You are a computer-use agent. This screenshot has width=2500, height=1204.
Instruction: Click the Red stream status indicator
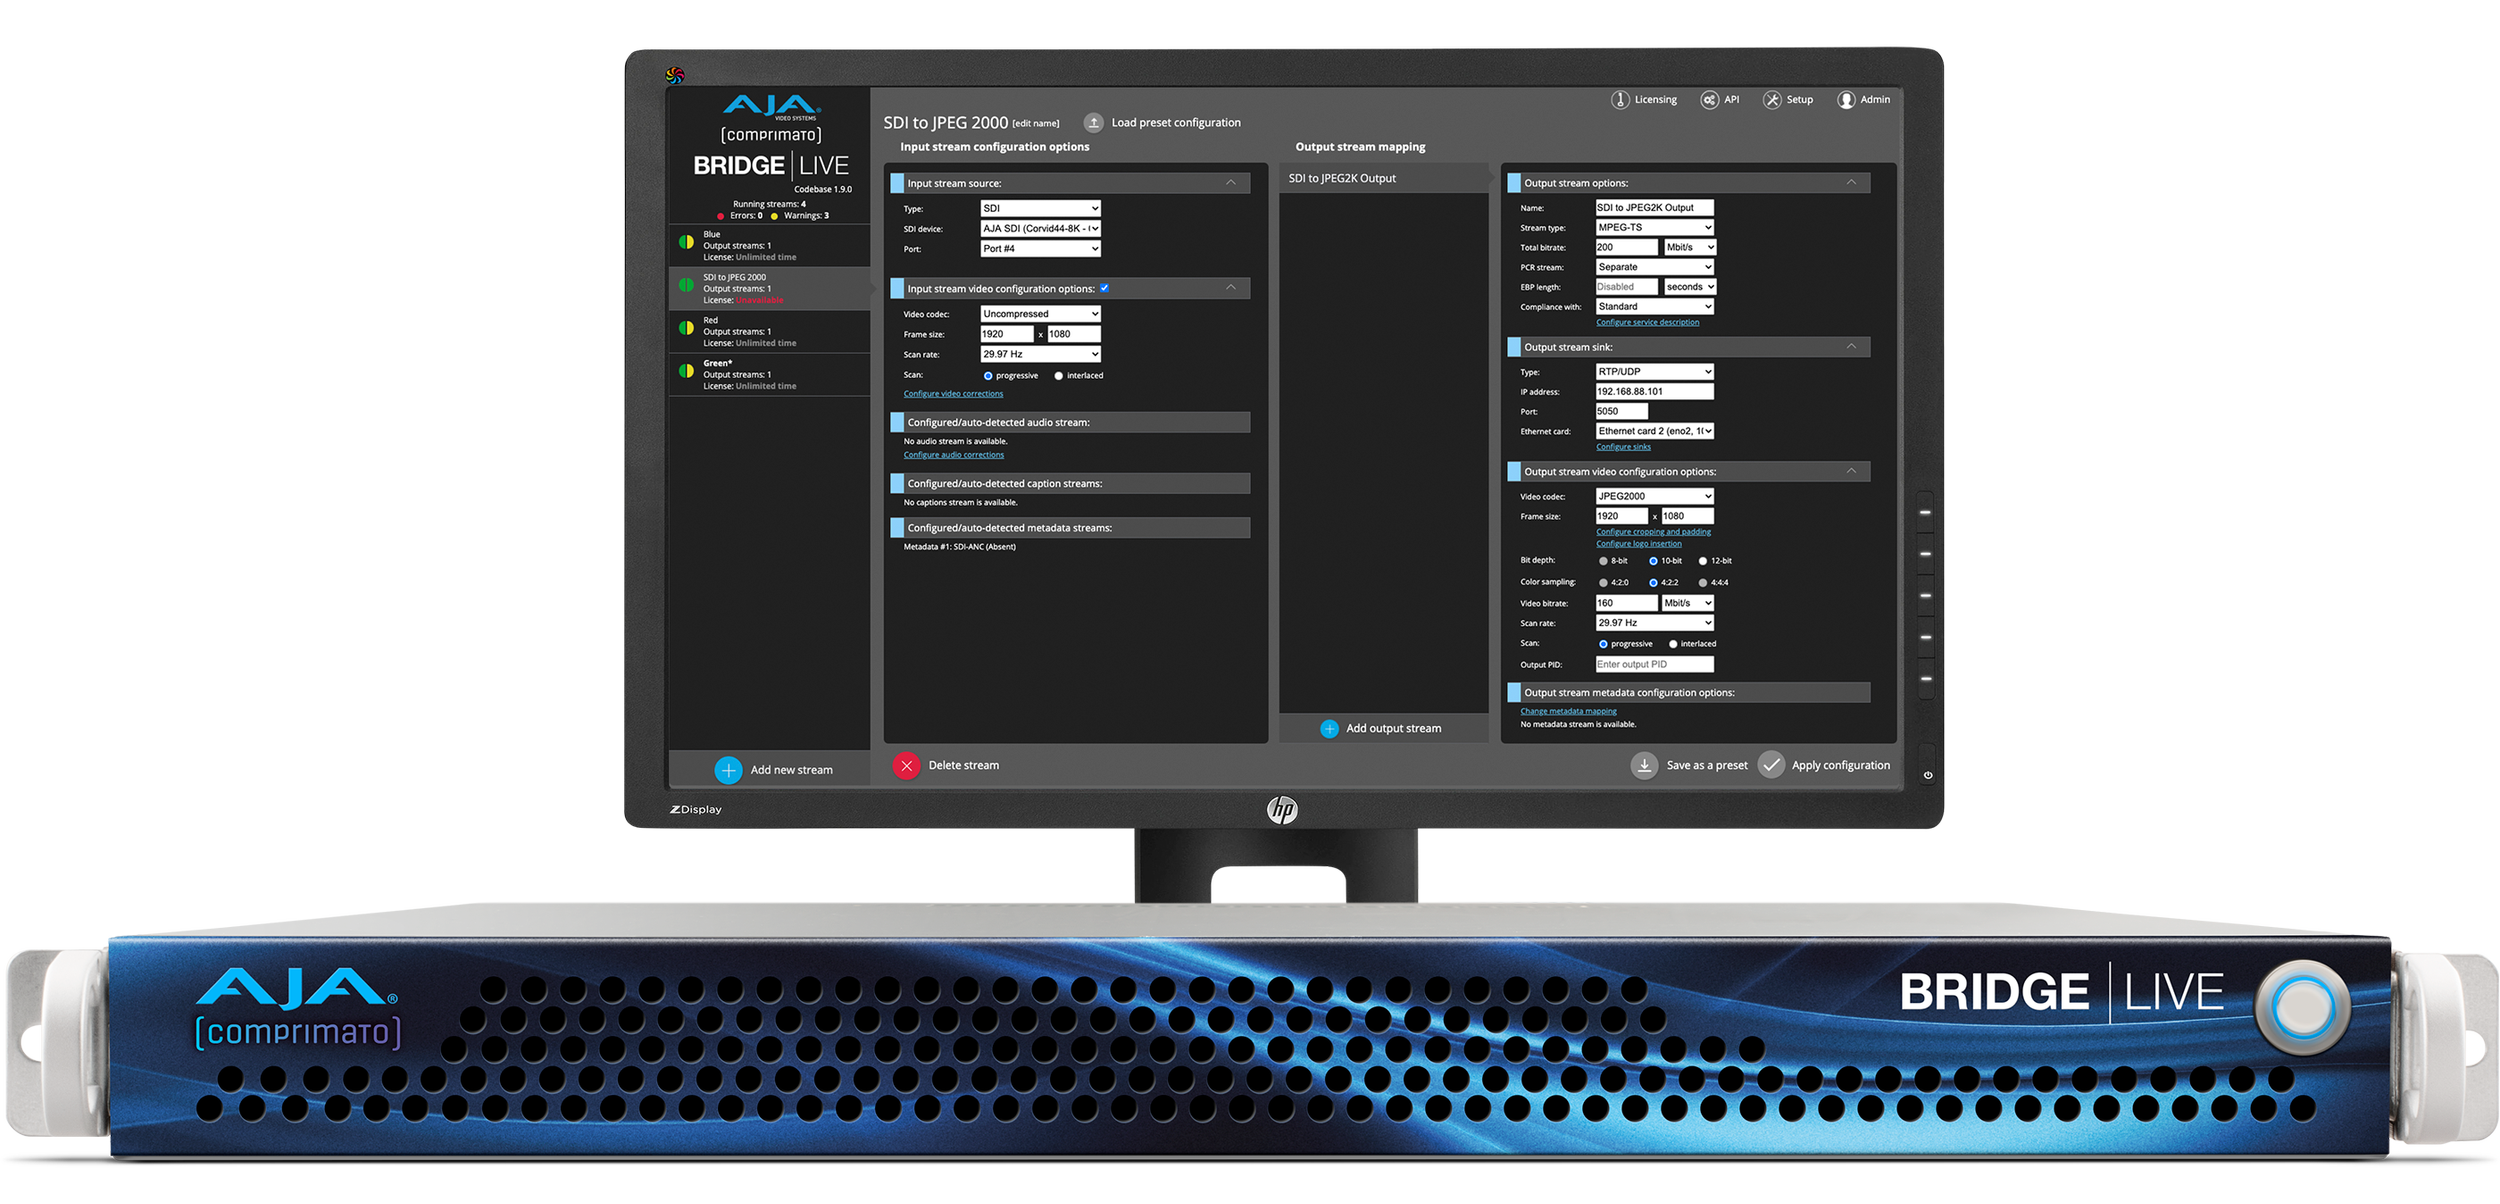click(x=686, y=328)
